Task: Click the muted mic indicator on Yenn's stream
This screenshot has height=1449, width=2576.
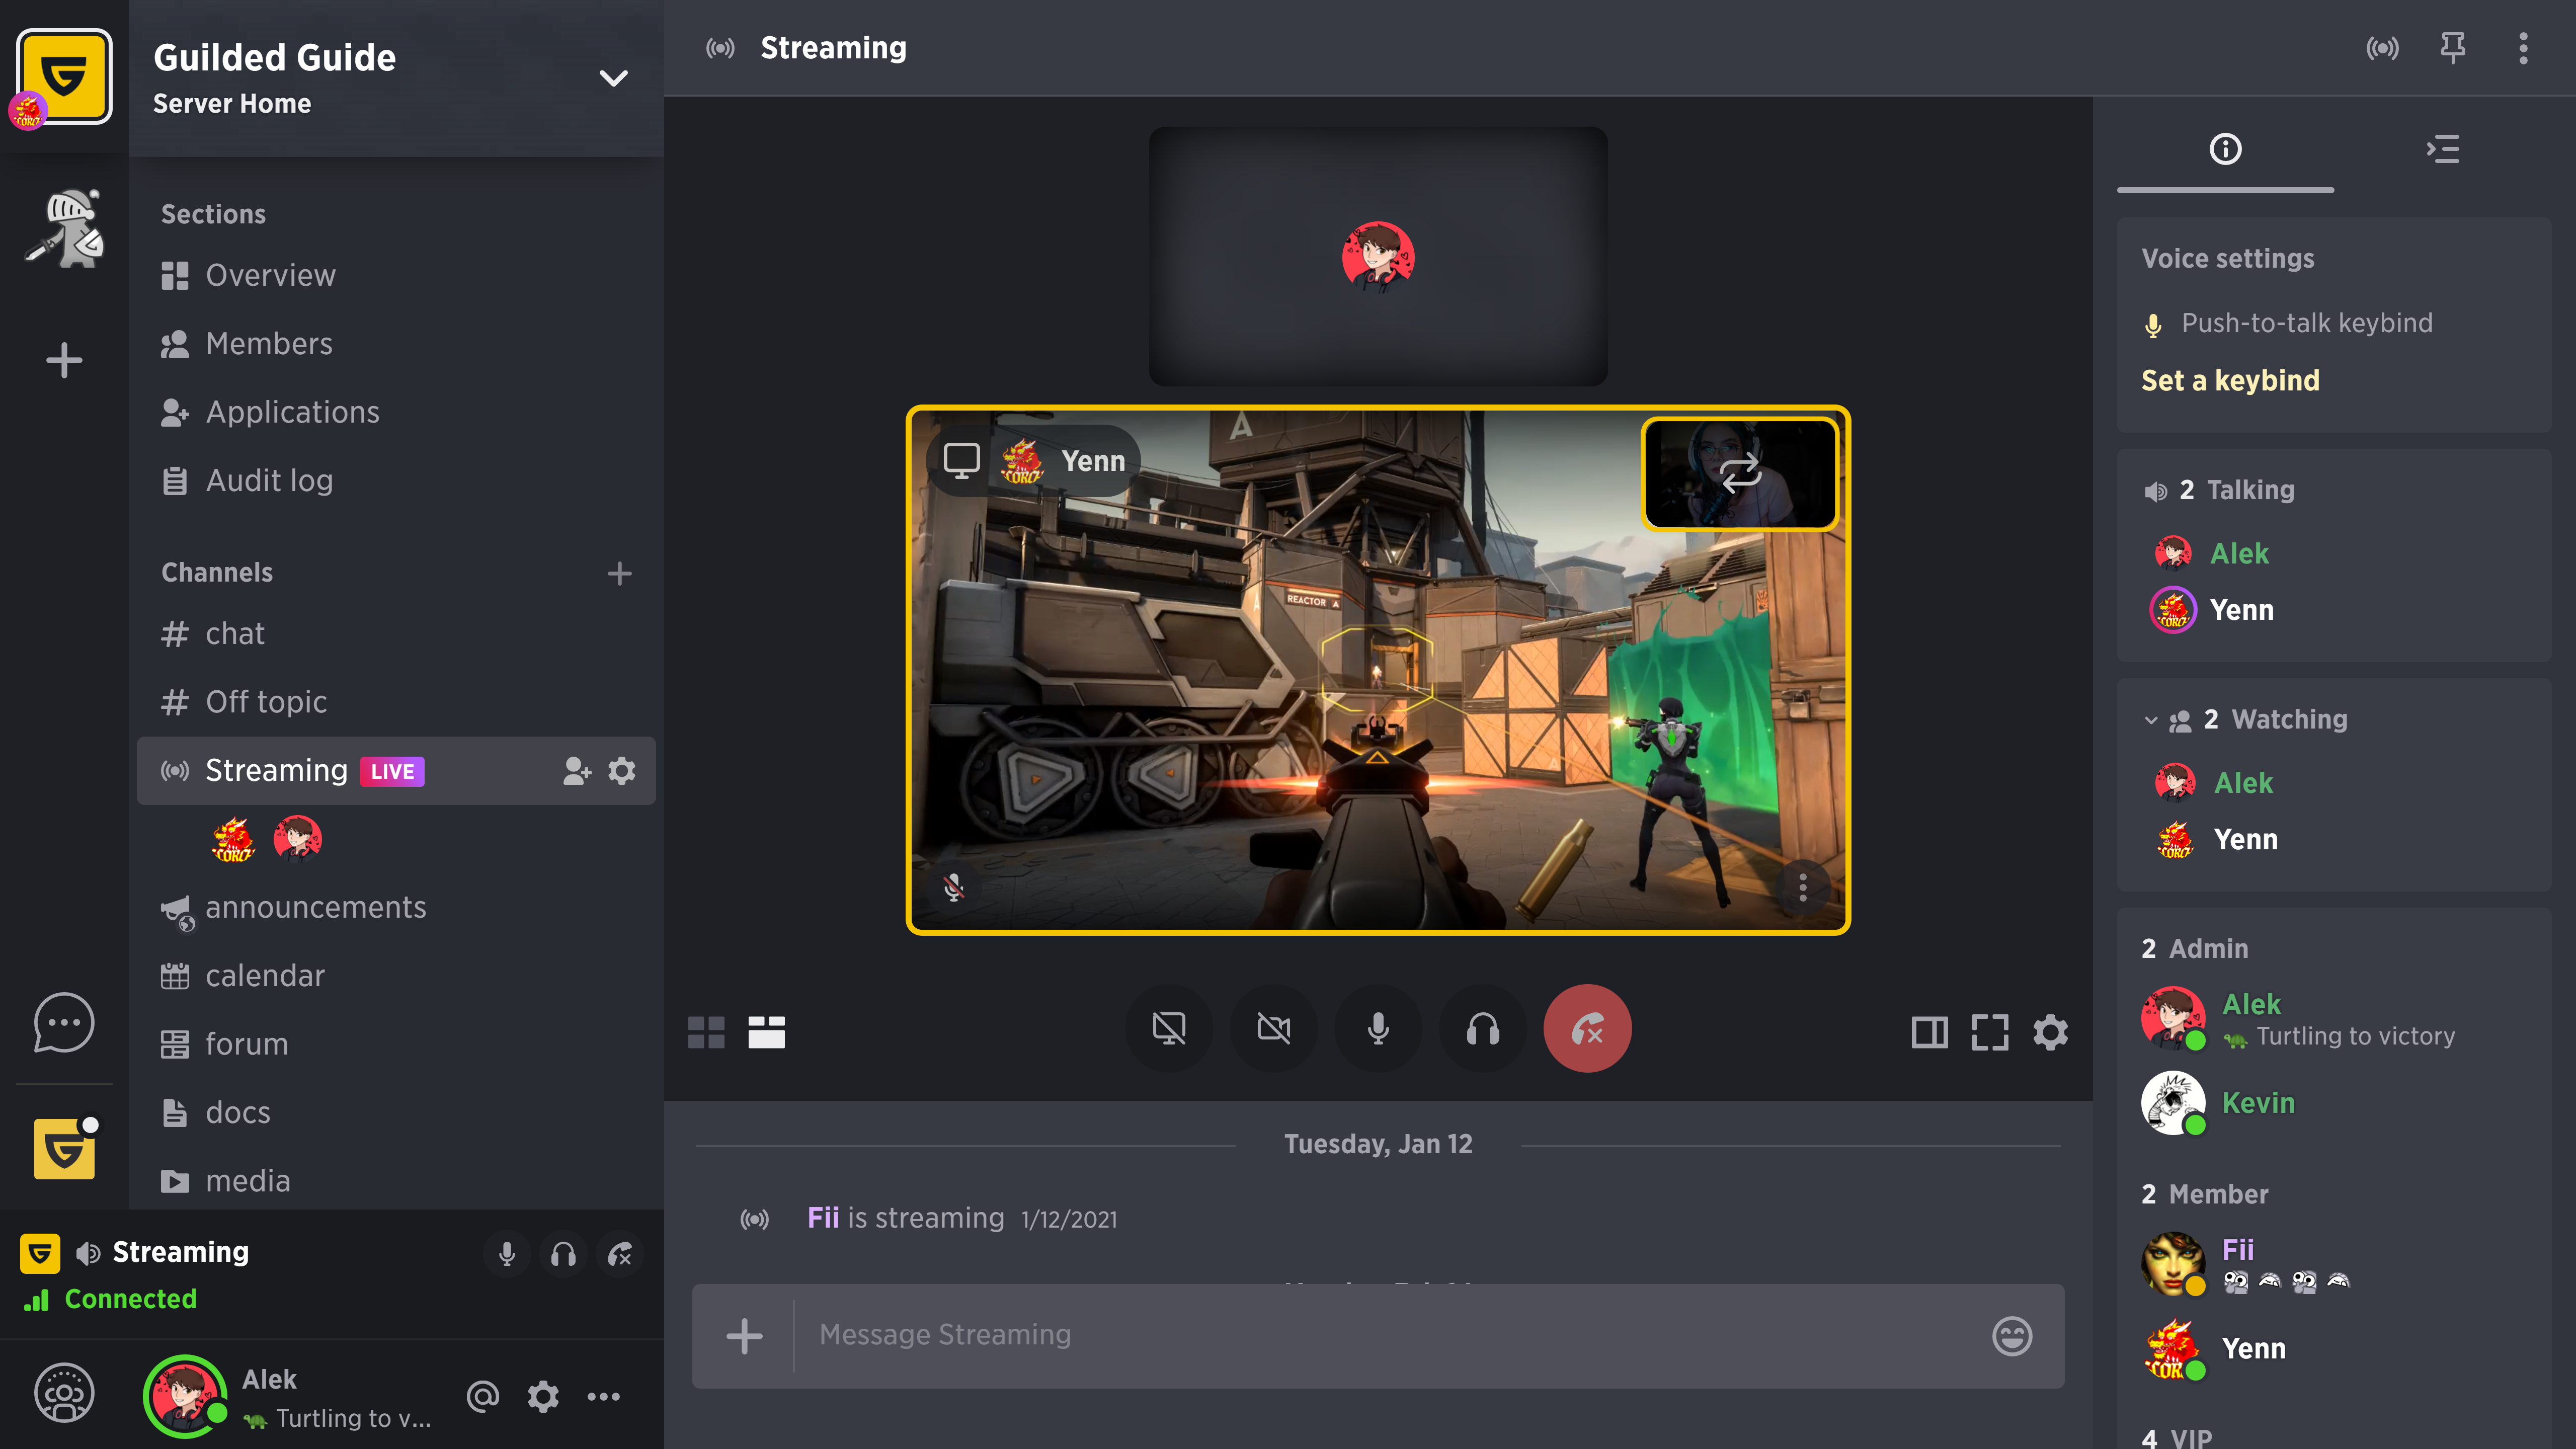Action: pyautogui.click(x=954, y=887)
